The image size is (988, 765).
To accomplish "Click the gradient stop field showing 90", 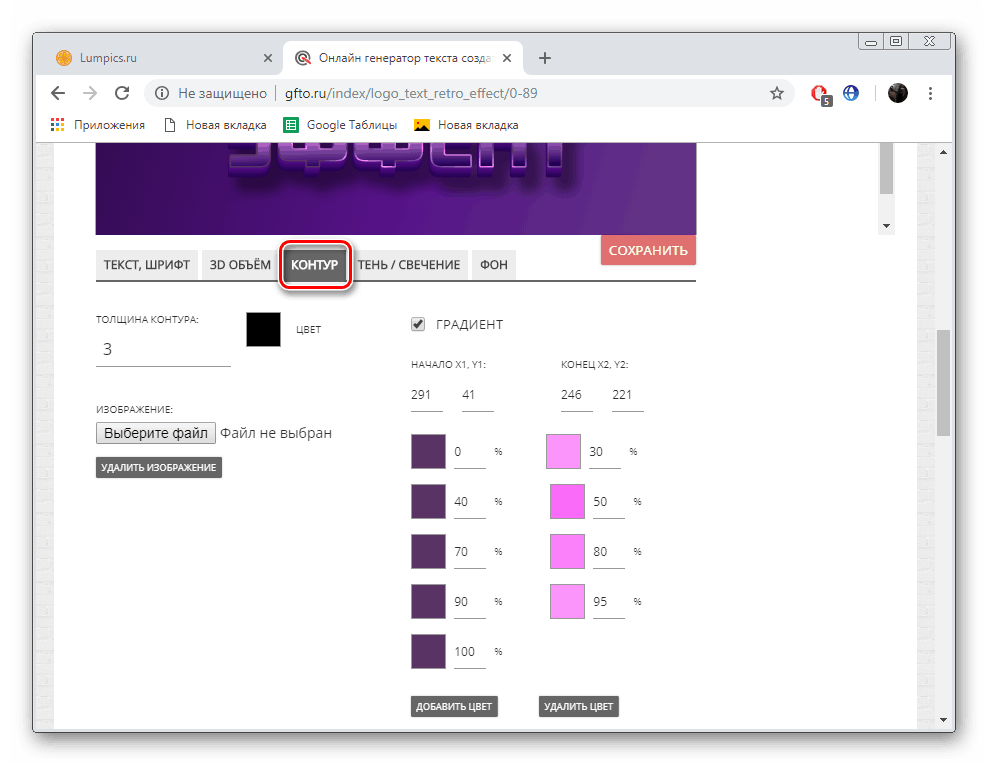I will [470, 602].
